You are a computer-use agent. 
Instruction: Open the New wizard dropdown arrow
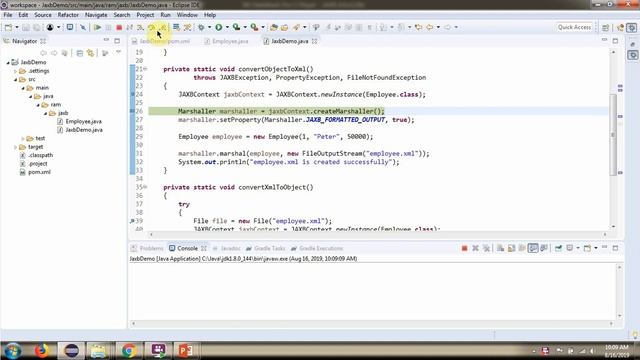pos(17,27)
